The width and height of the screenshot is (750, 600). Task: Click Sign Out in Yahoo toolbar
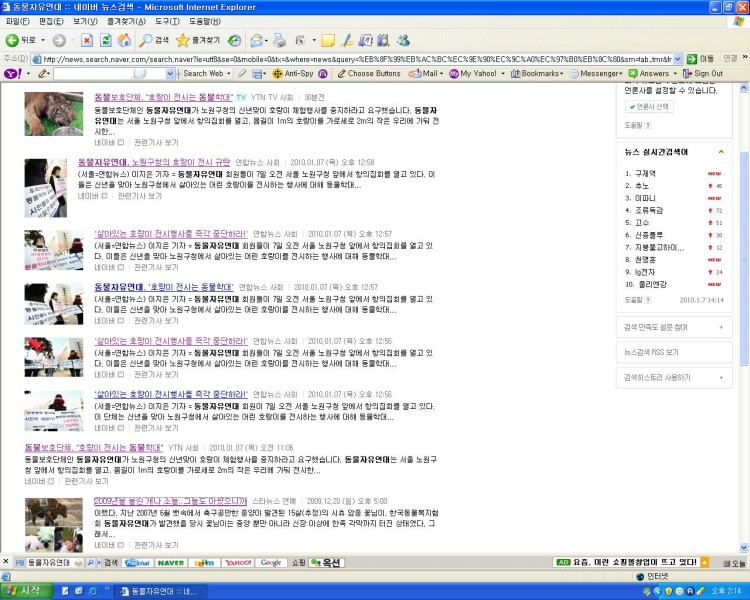(703, 73)
